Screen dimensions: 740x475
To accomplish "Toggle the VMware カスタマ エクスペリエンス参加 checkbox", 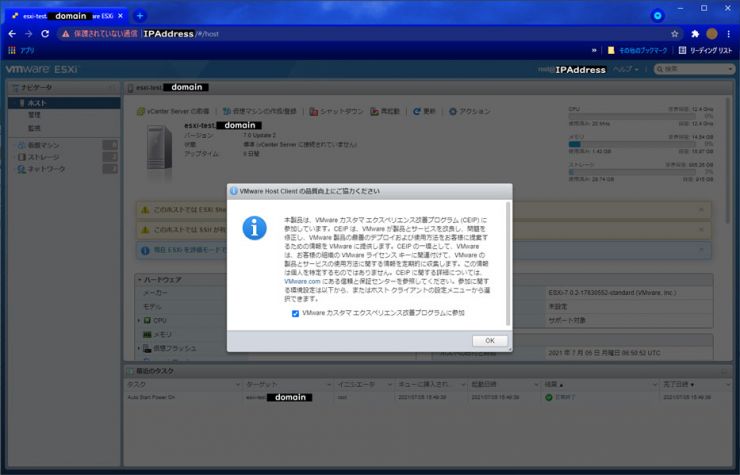I will click(295, 314).
